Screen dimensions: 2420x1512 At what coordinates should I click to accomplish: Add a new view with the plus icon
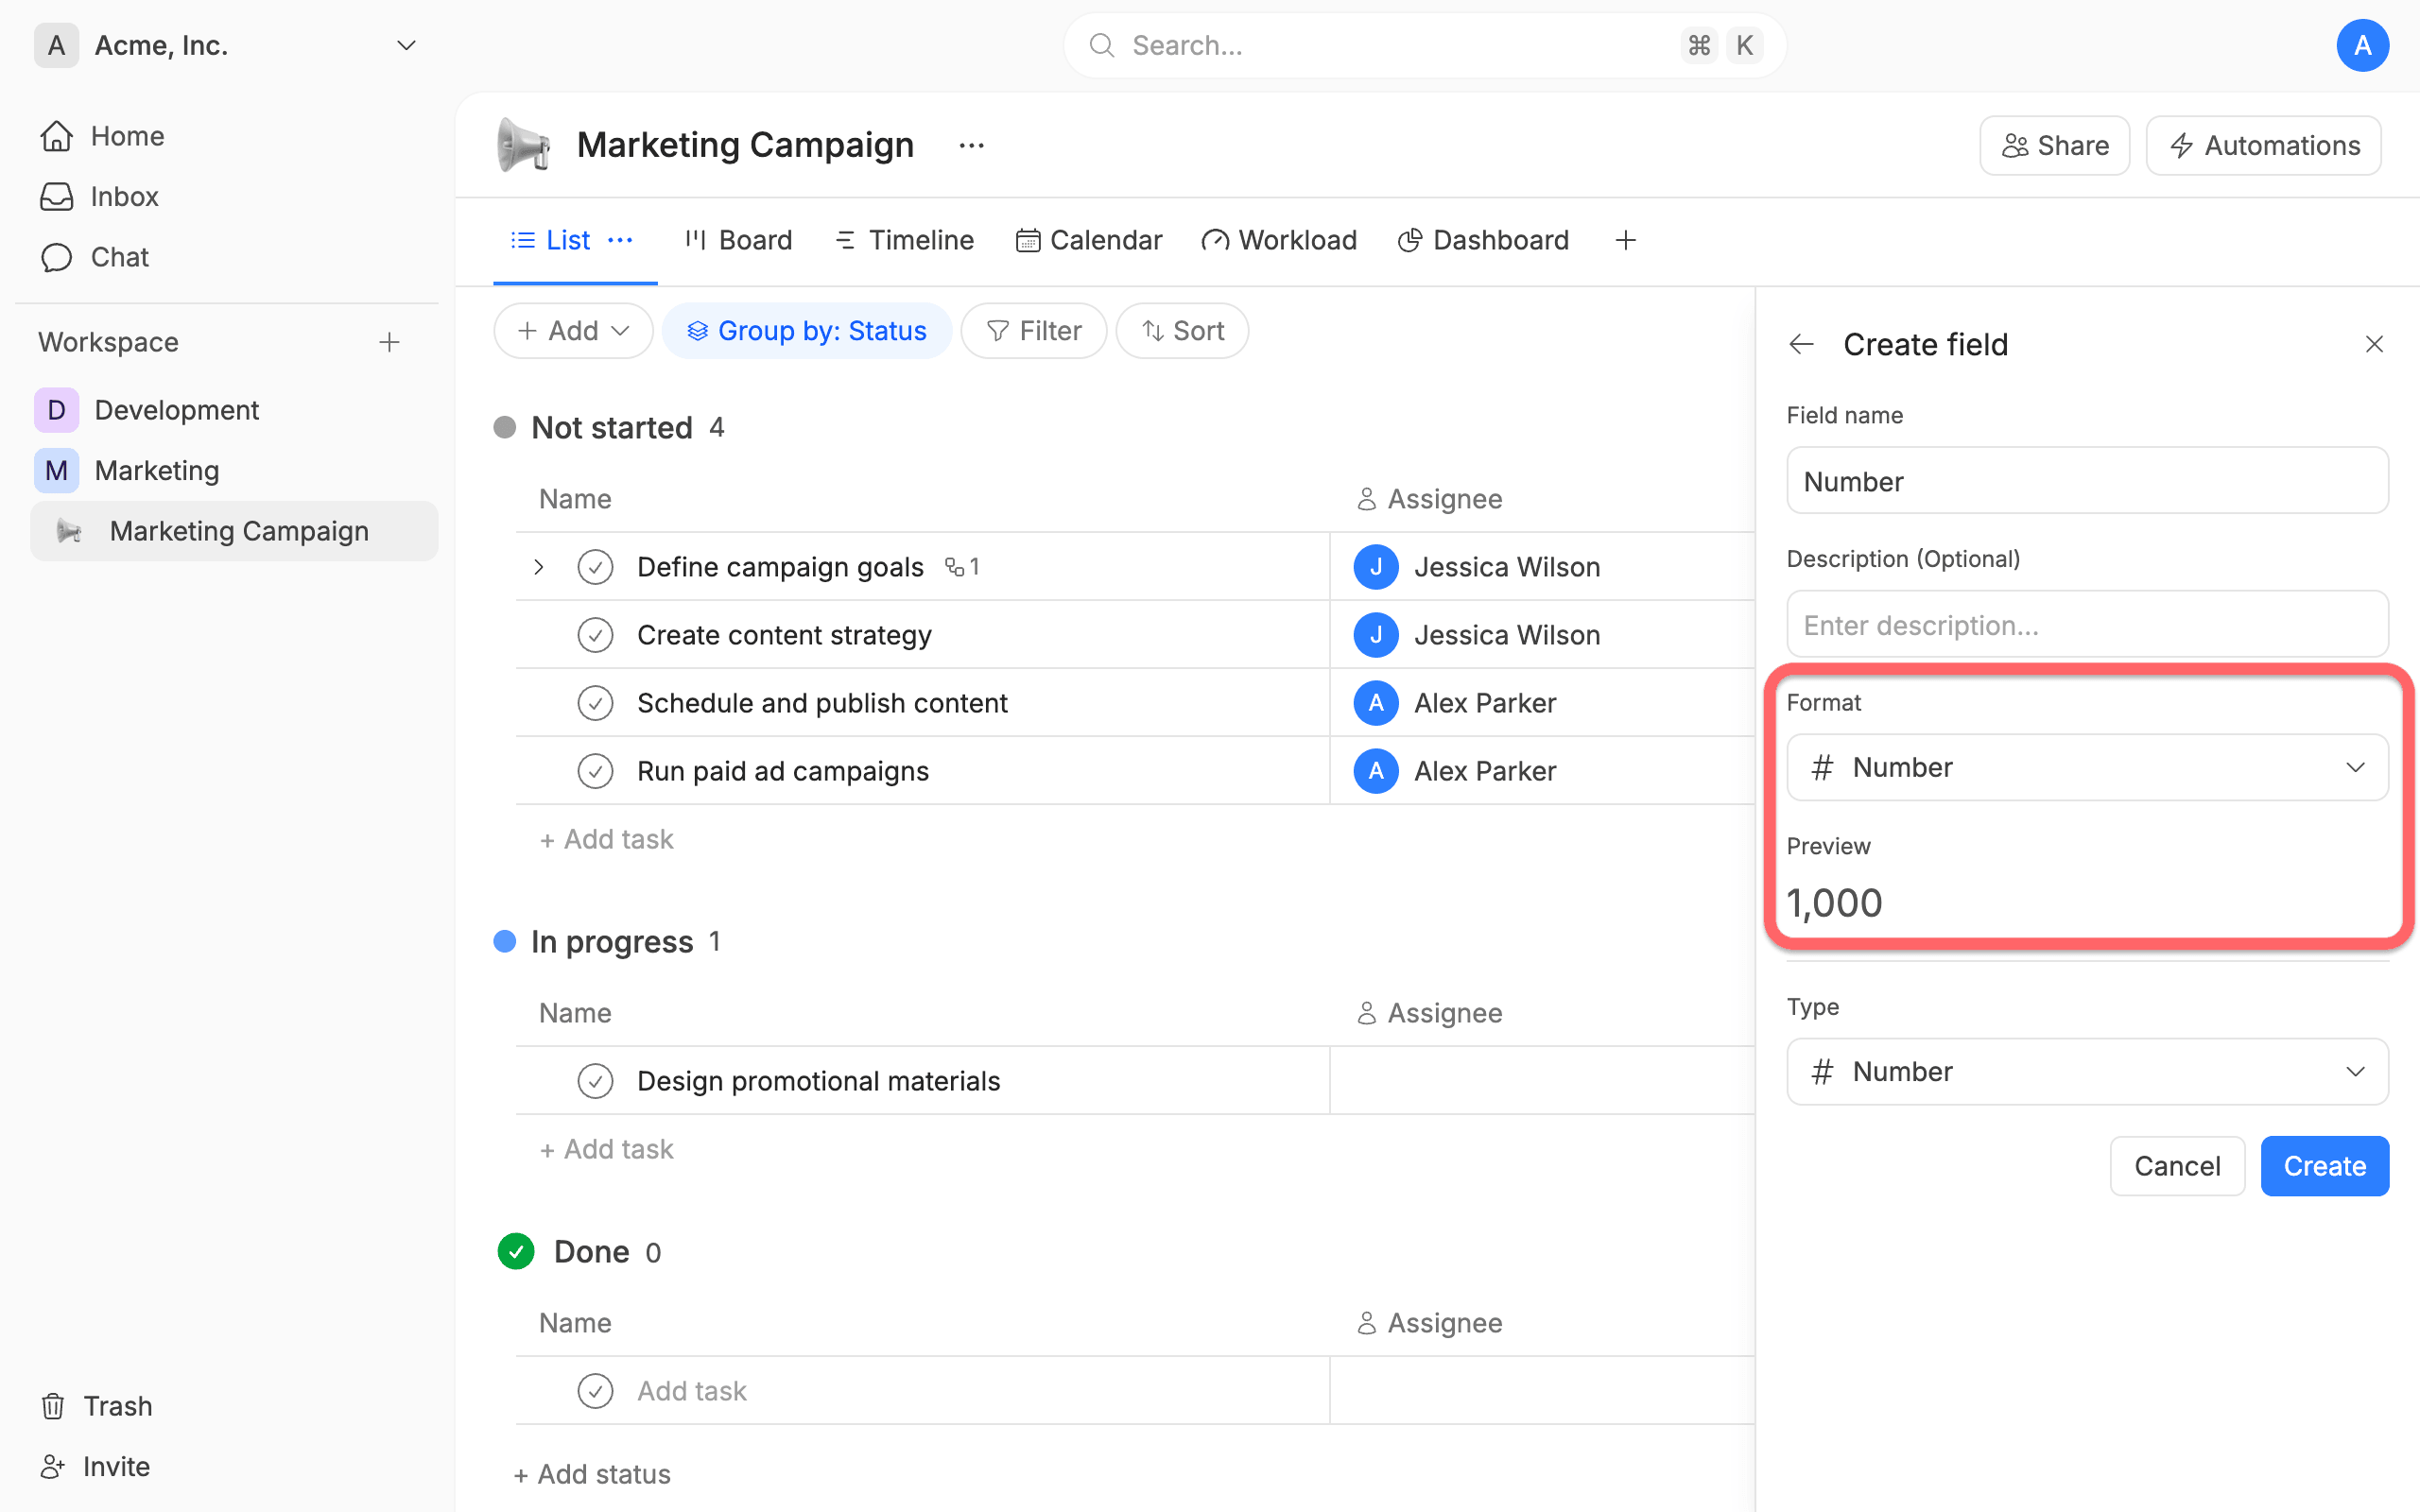[1625, 240]
